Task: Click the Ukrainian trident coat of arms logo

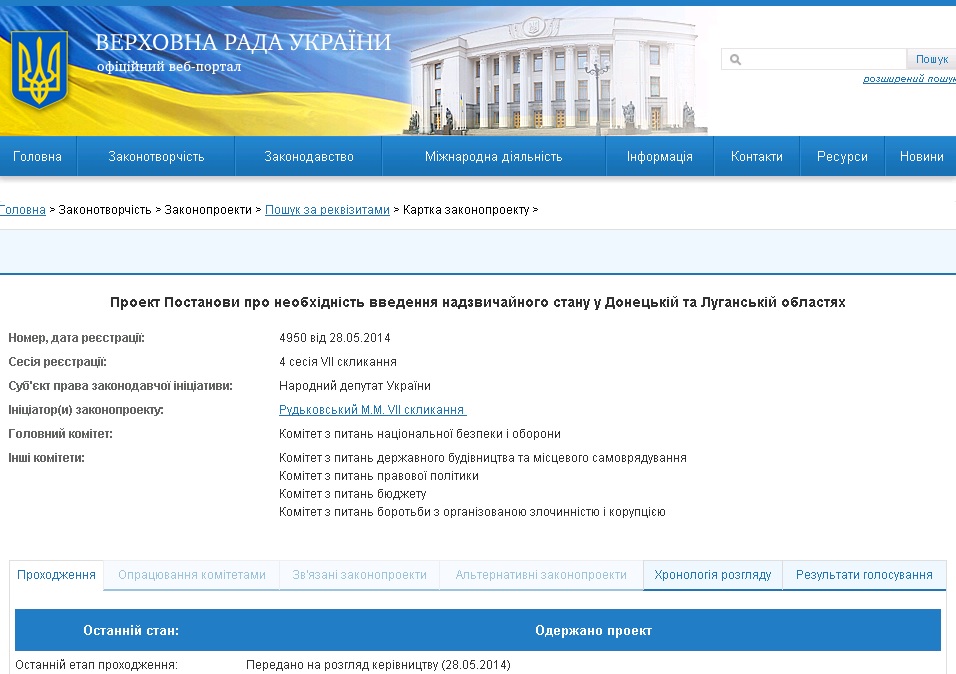Action: click(x=39, y=69)
